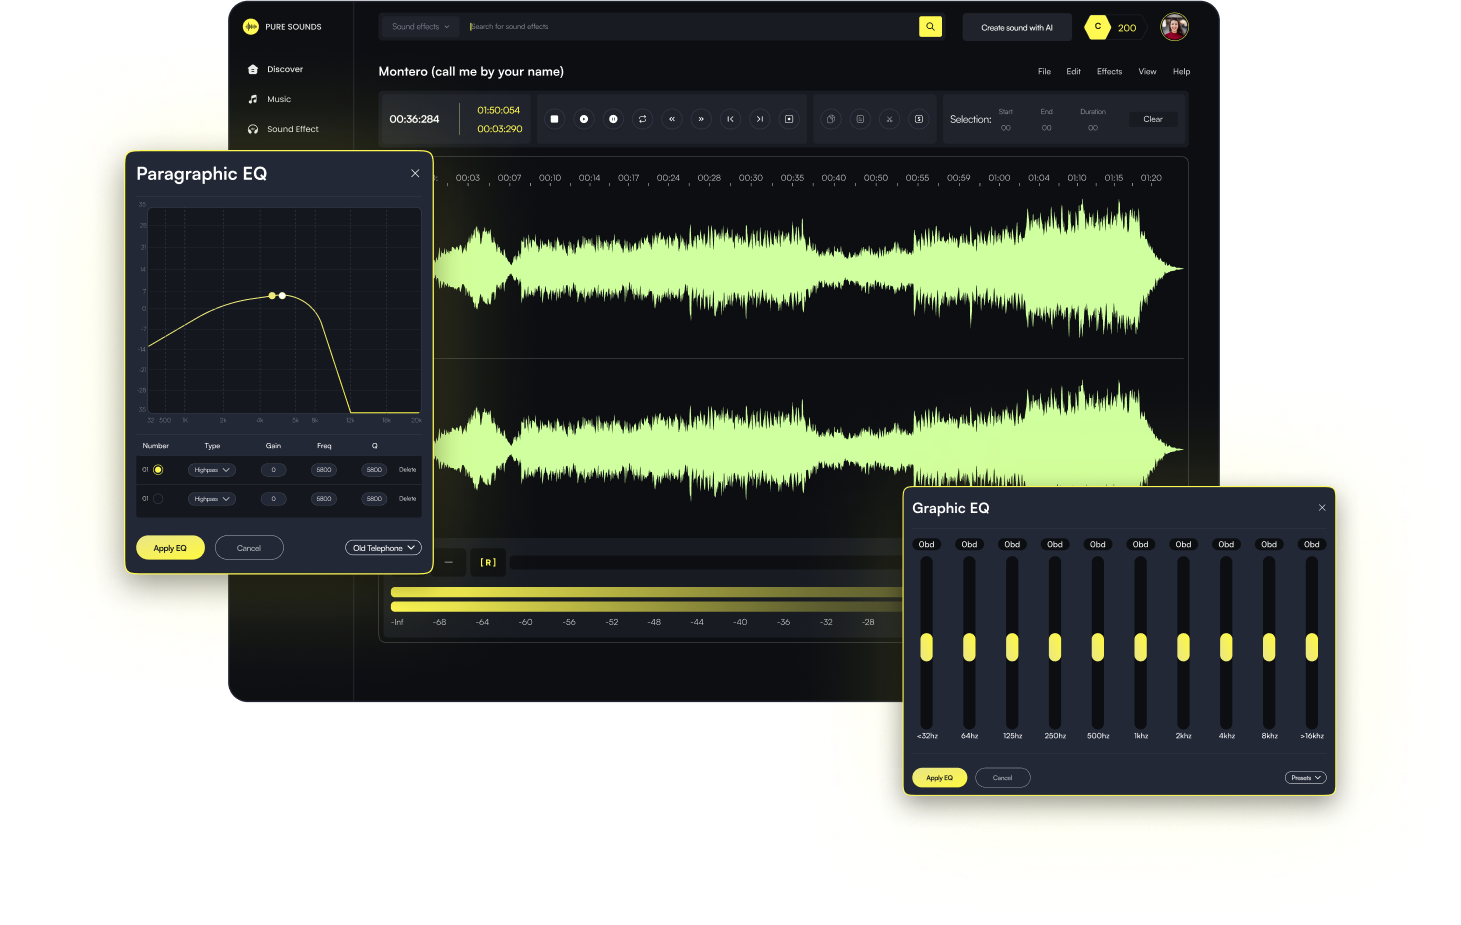The width and height of the screenshot is (1461, 925).
Task: Click Create sound with AI button
Action: (x=1017, y=27)
